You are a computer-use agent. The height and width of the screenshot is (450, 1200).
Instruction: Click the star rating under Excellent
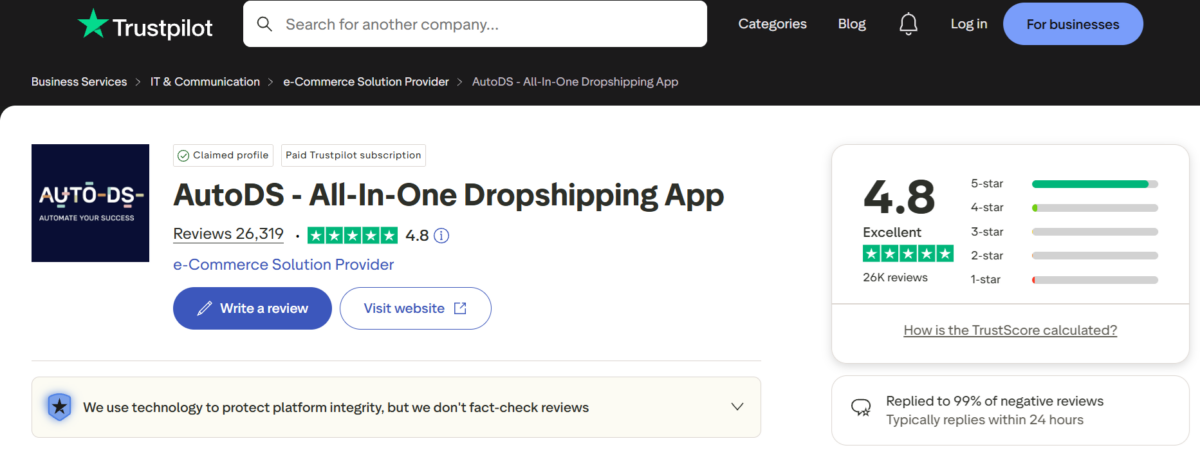(908, 254)
